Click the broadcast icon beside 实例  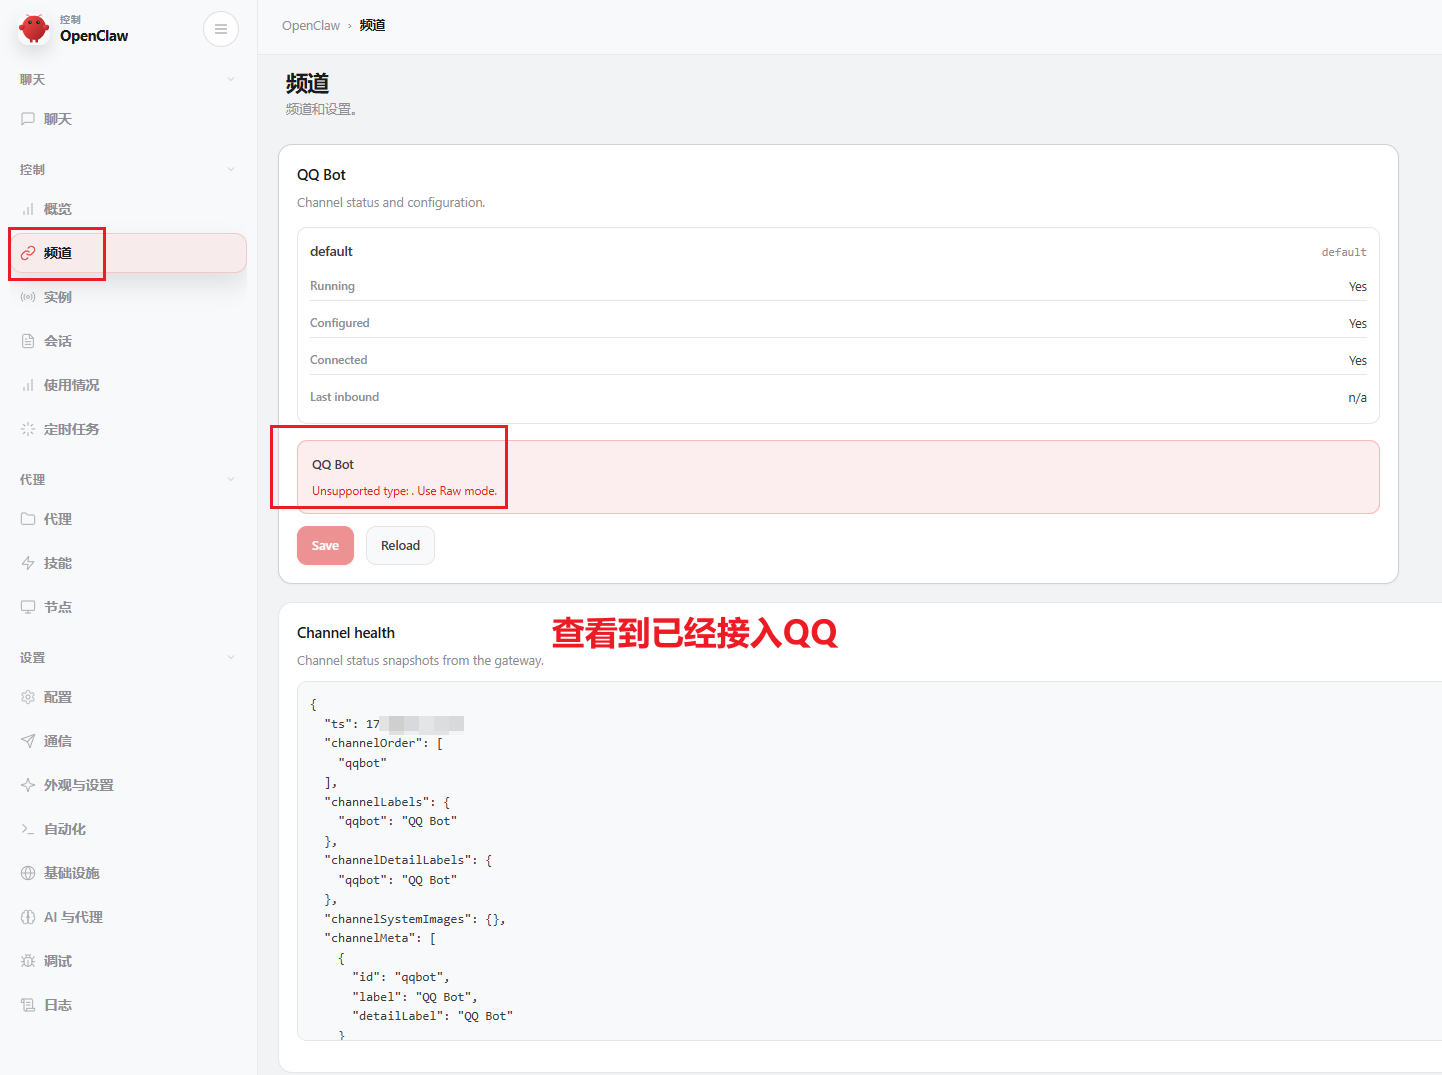(x=28, y=297)
